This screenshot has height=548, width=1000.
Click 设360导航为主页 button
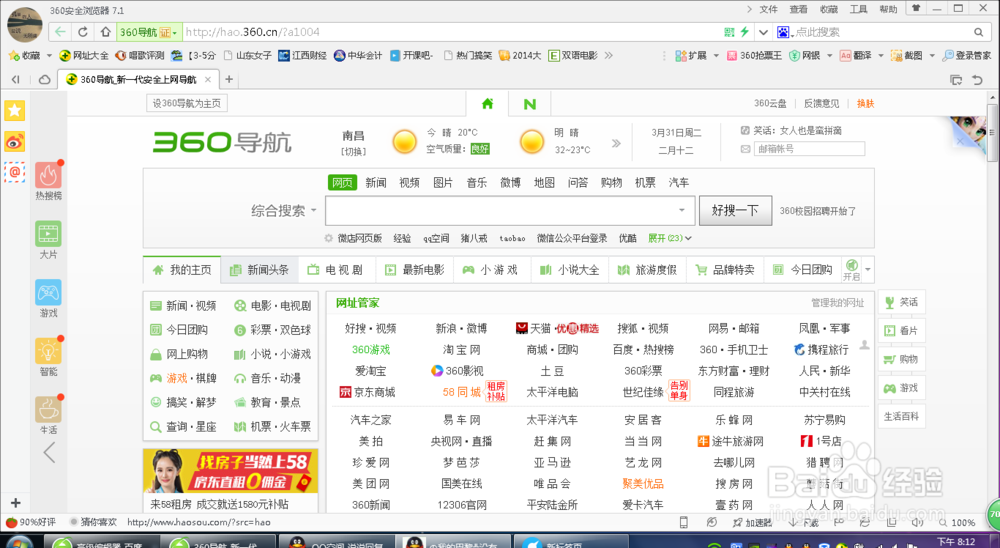point(186,103)
